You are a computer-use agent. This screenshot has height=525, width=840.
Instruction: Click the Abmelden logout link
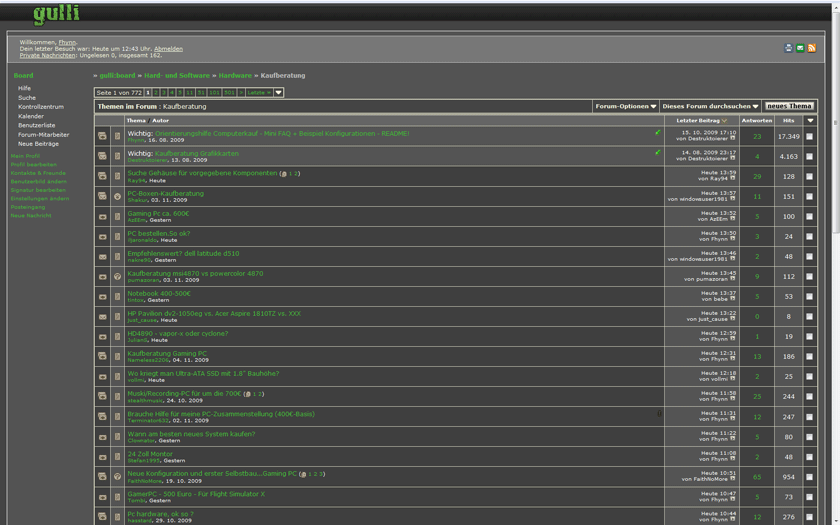point(168,49)
